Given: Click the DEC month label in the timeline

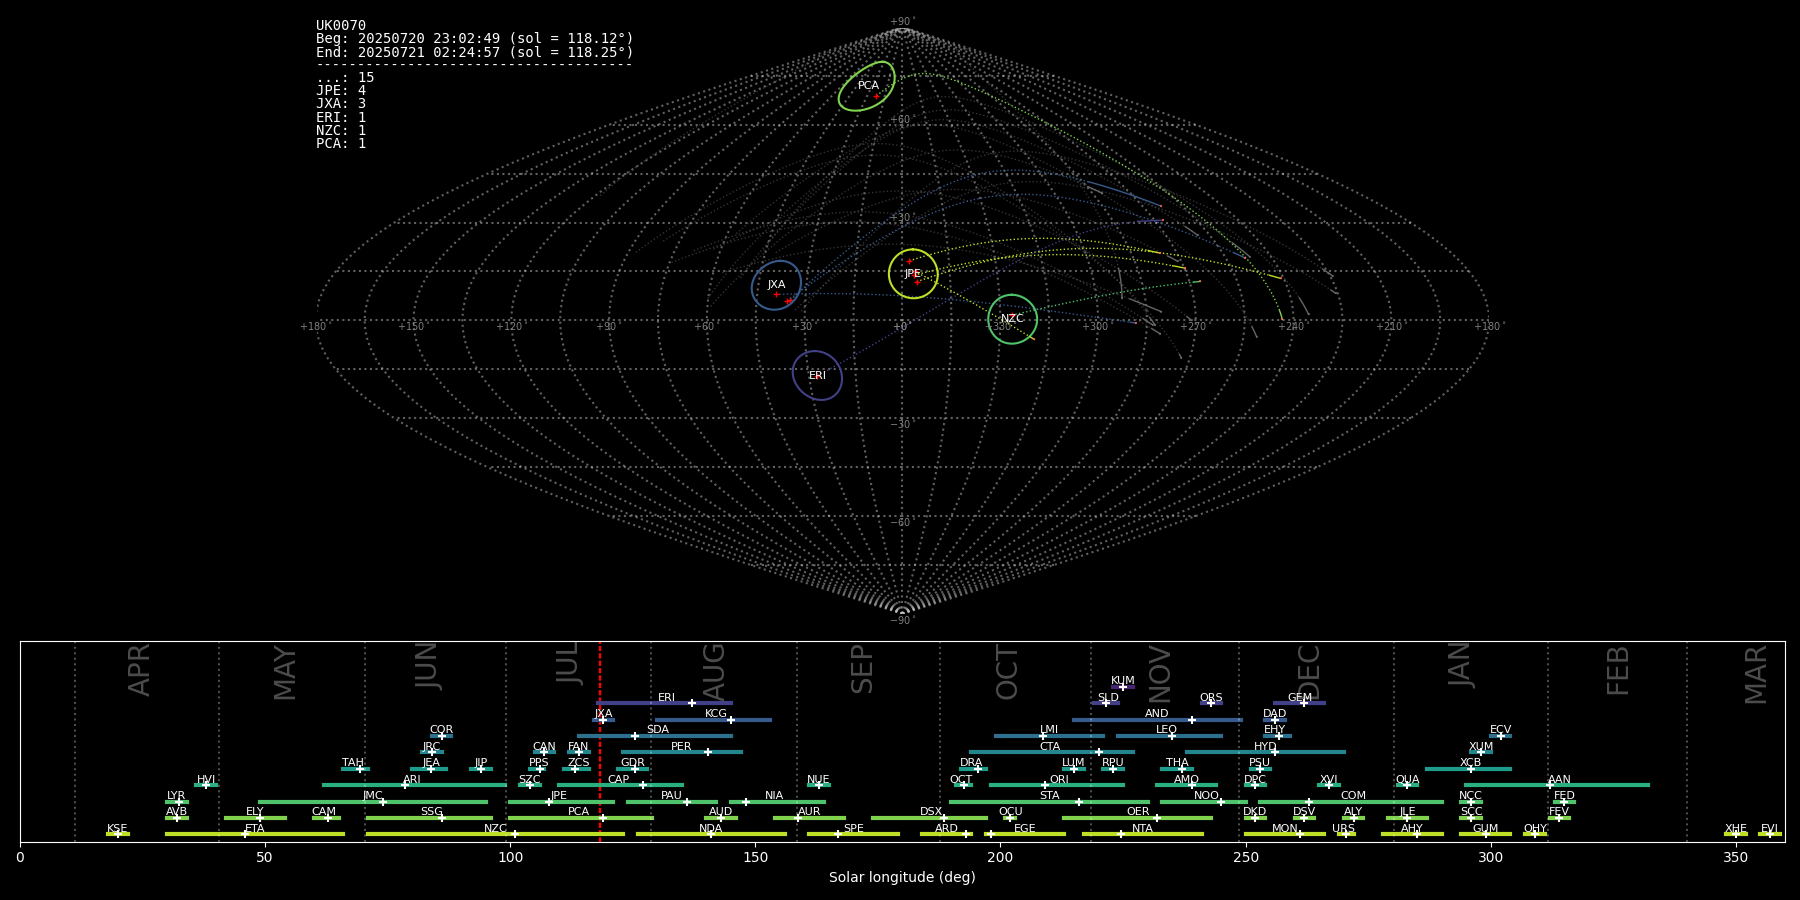Looking at the screenshot, I should click(x=1309, y=672).
